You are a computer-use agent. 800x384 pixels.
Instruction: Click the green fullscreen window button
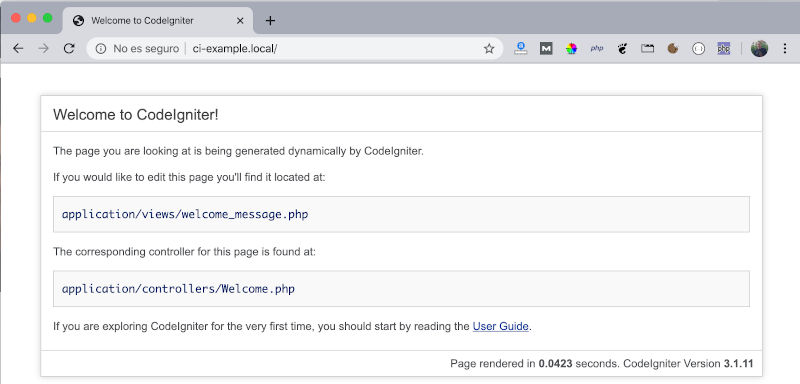click(x=47, y=18)
